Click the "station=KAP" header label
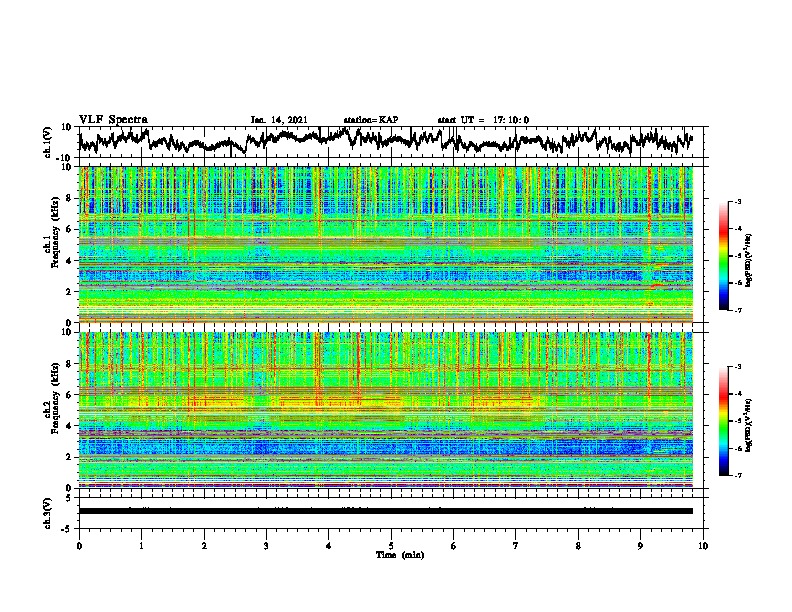The height and width of the screenshot is (612, 792). click(x=371, y=120)
